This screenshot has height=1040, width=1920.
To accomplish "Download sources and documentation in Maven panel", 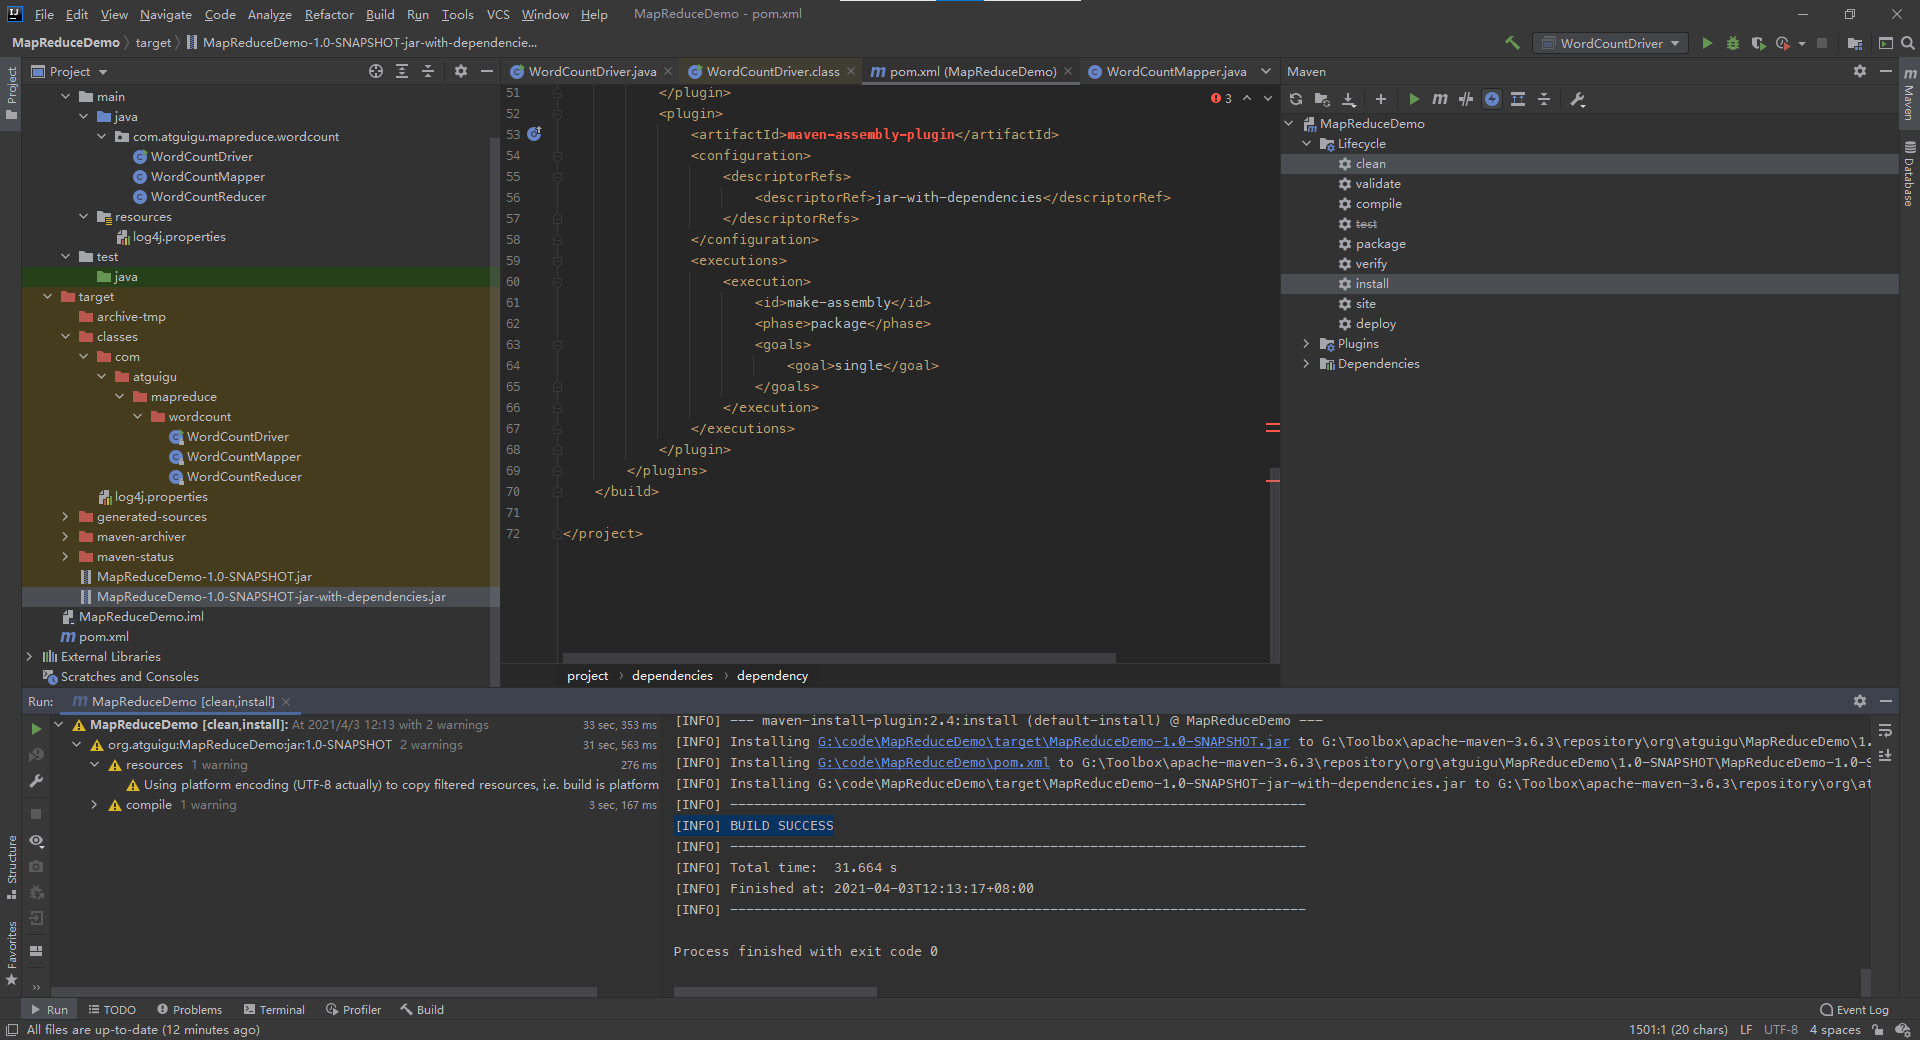I will click(1348, 99).
